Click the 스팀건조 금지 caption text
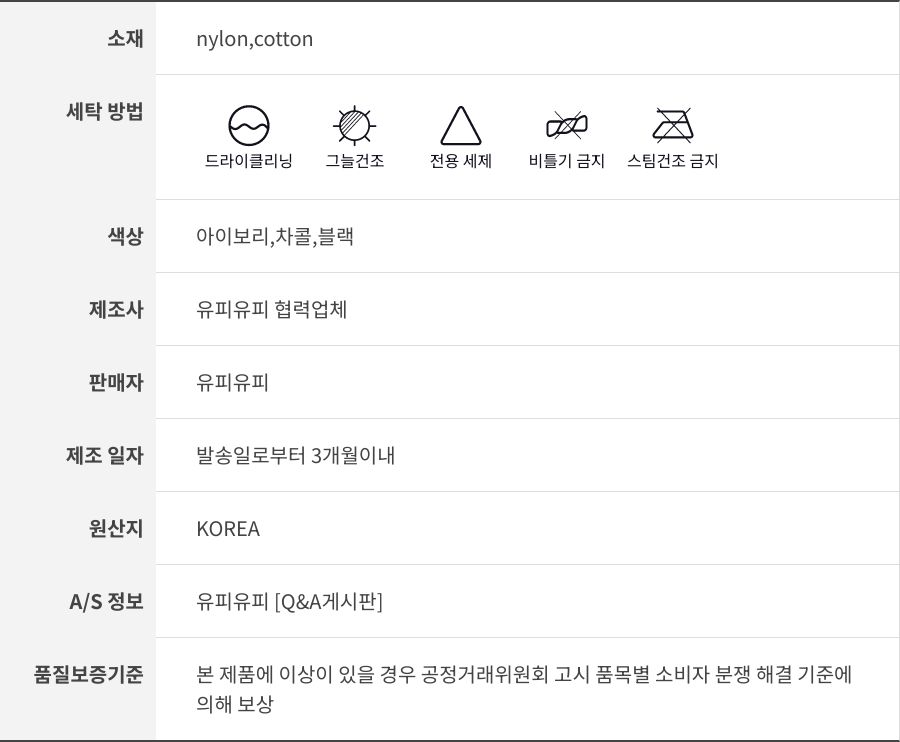Image resolution: width=900 pixels, height=742 pixels. click(673, 161)
